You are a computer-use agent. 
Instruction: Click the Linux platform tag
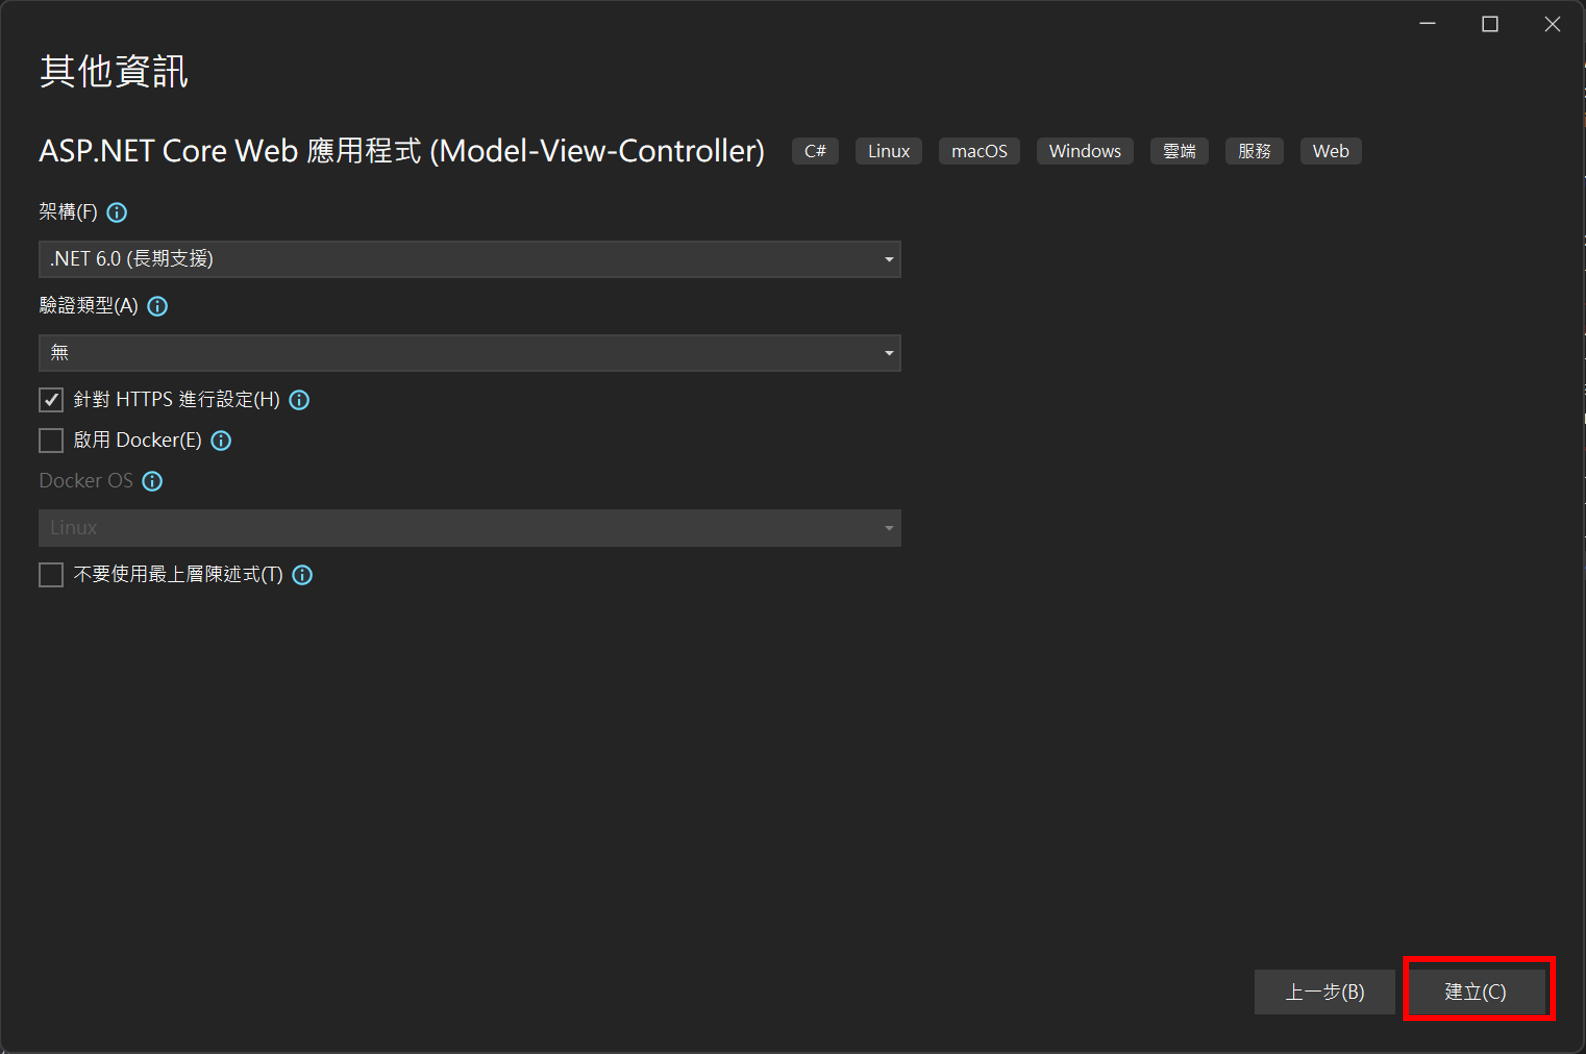(x=888, y=151)
